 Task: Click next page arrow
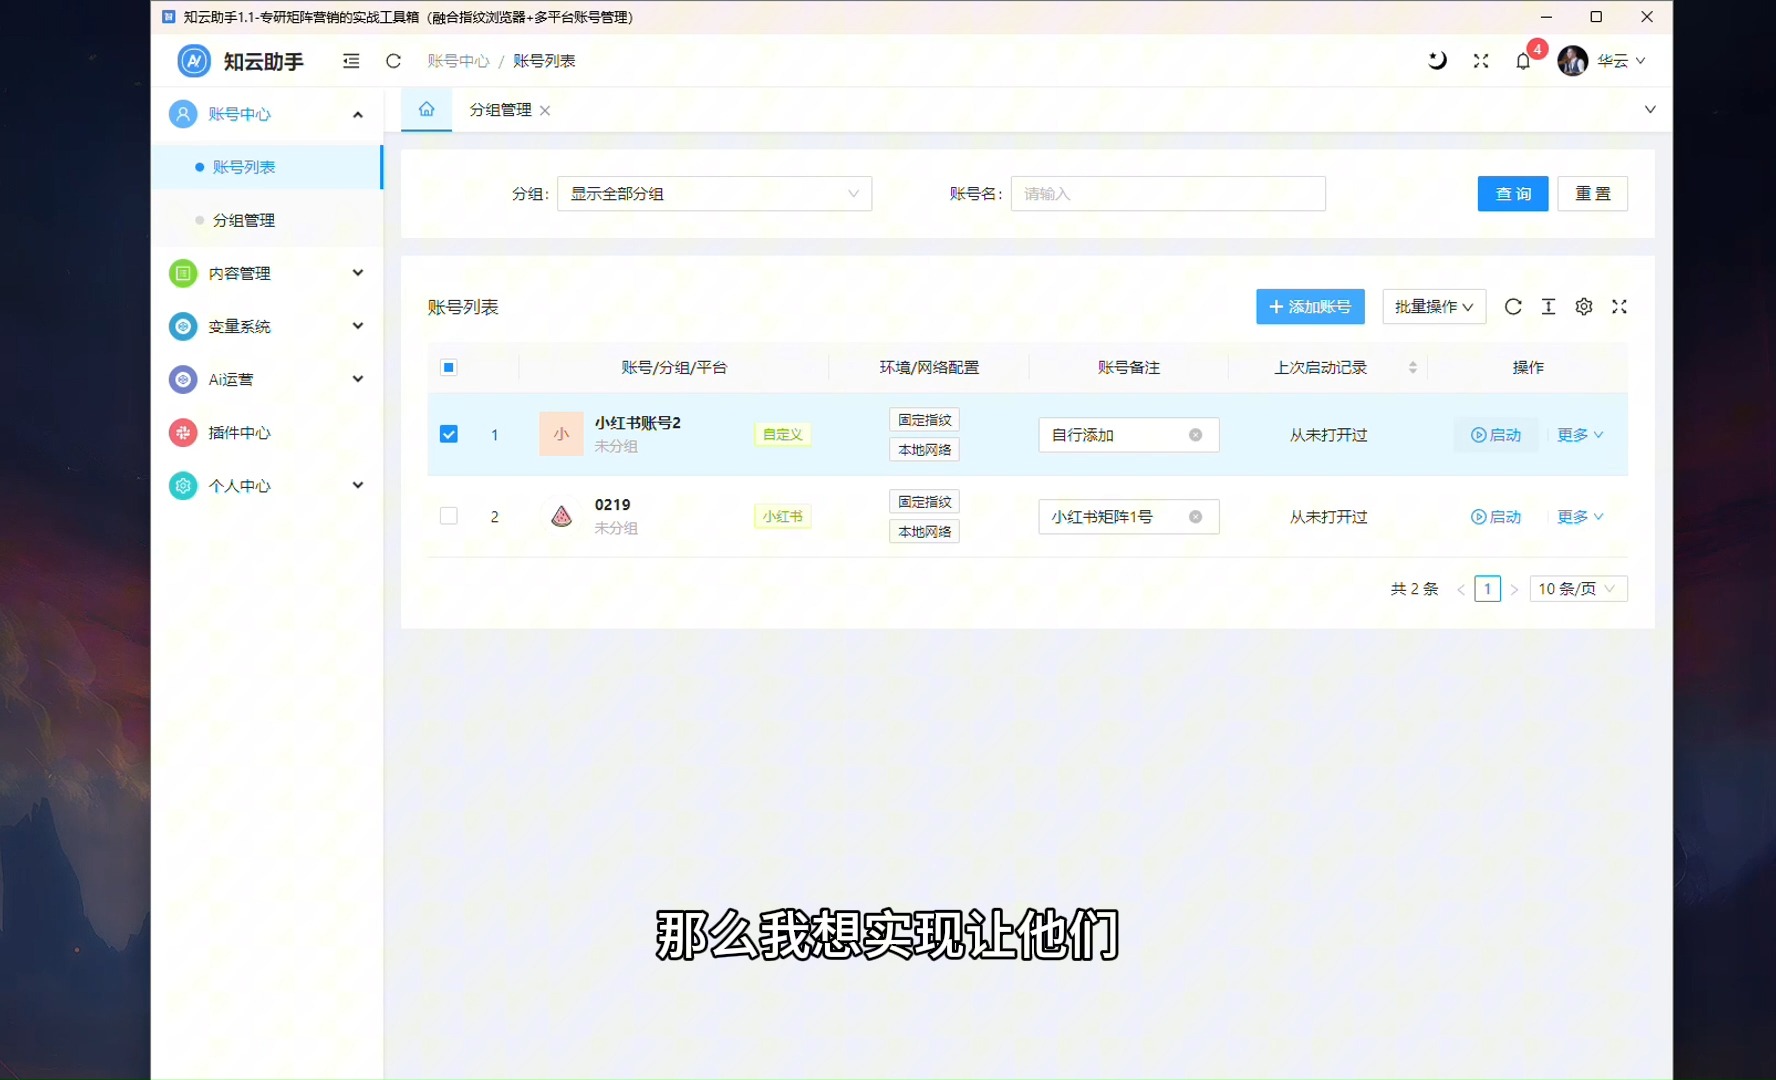pos(1514,589)
